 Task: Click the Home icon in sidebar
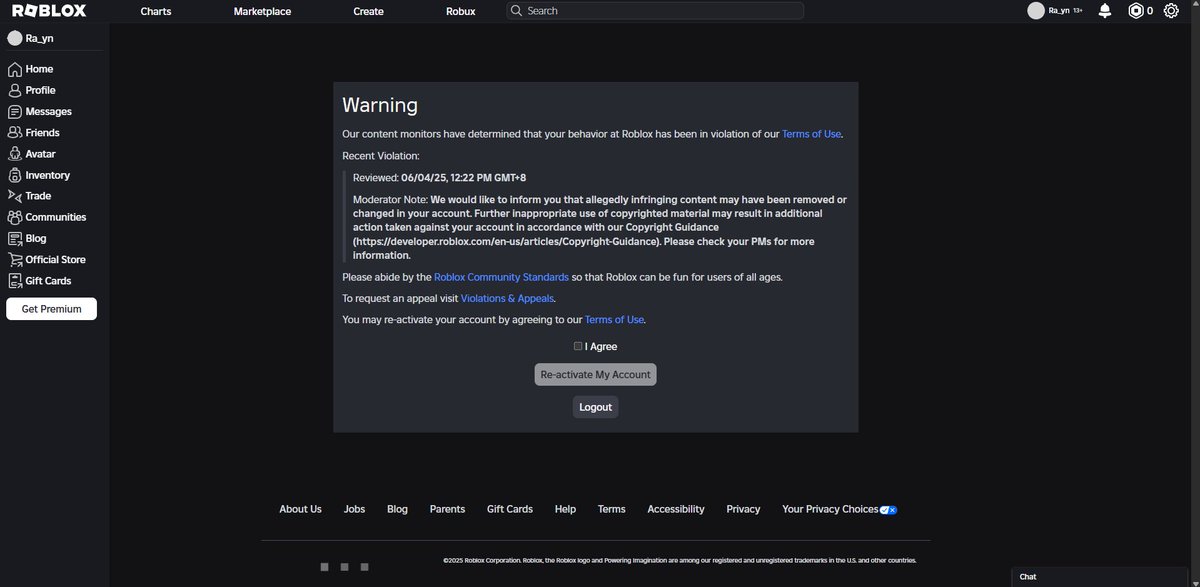pyautogui.click(x=15, y=69)
